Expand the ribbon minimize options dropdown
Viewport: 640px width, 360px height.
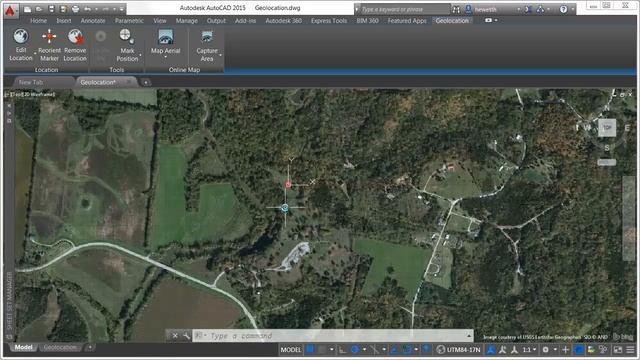496,20
